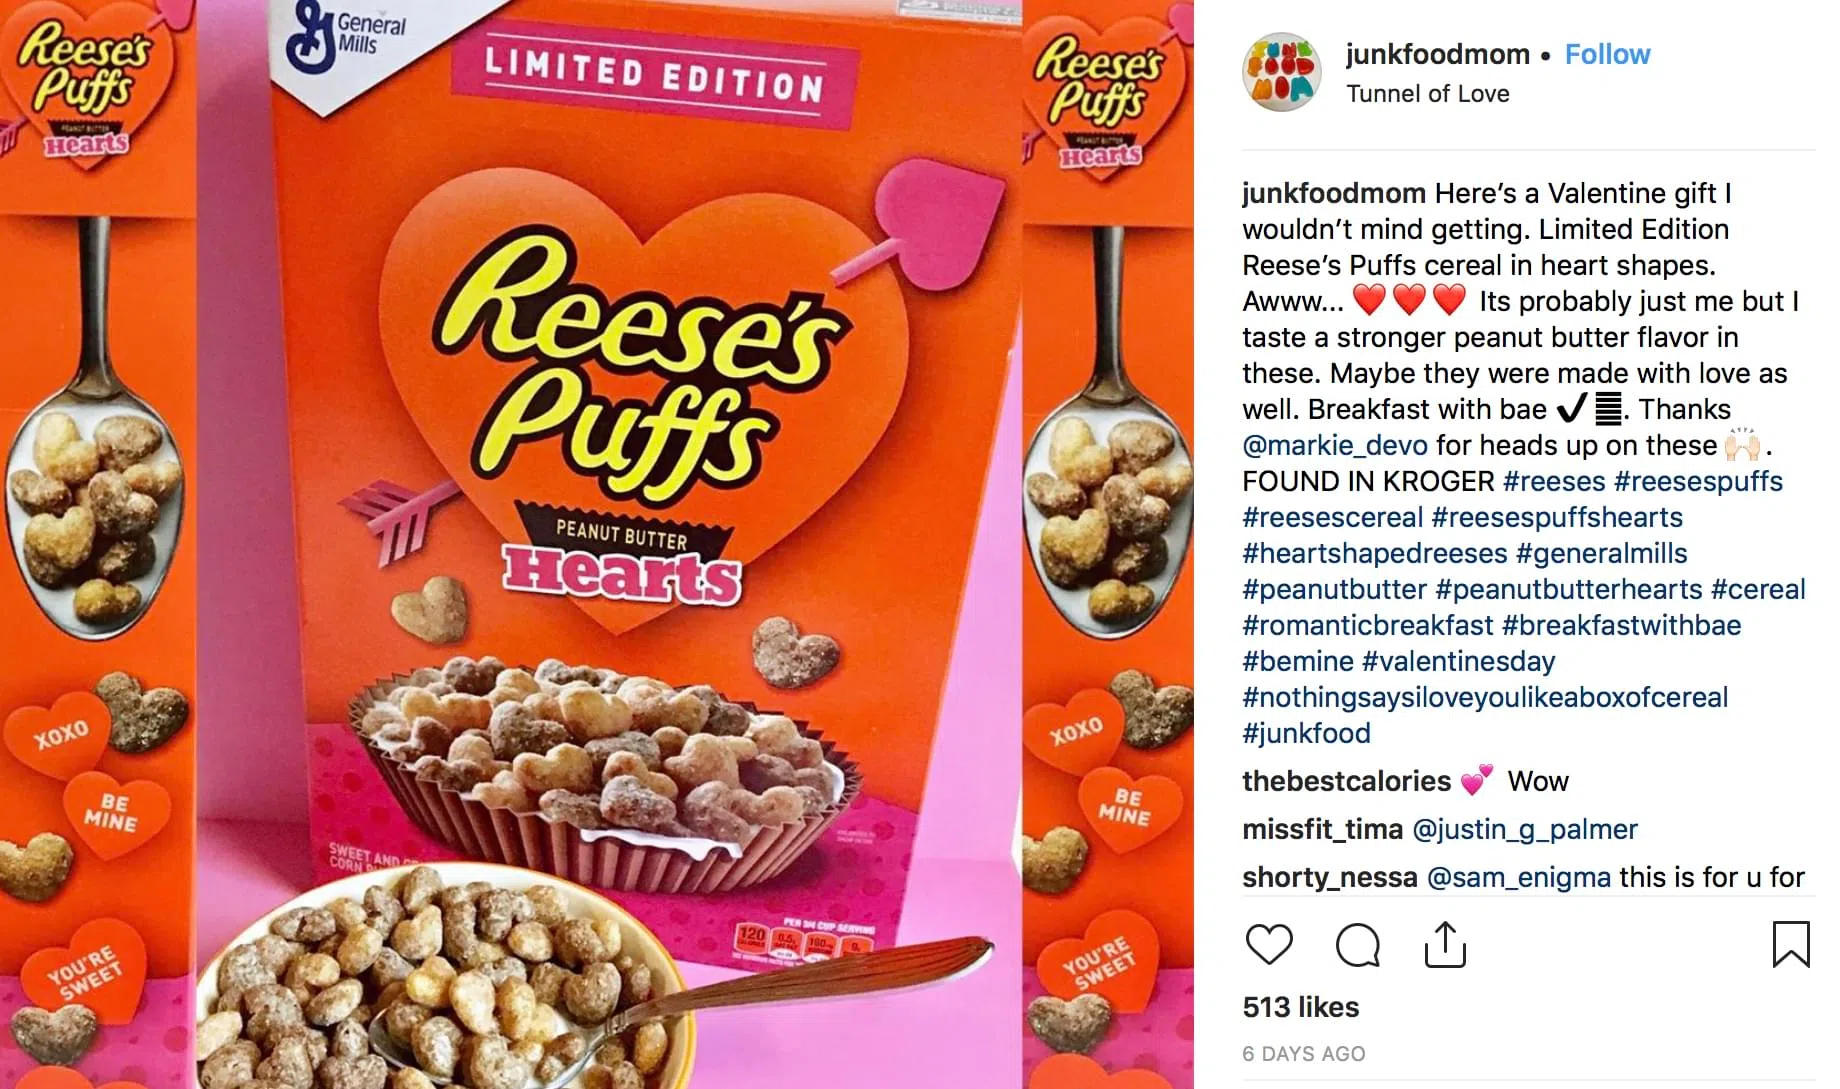Open junkfoodmom profile avatar
Screen dimensions: 1840x1089
pyautogui.click(x=1282, y=72)
